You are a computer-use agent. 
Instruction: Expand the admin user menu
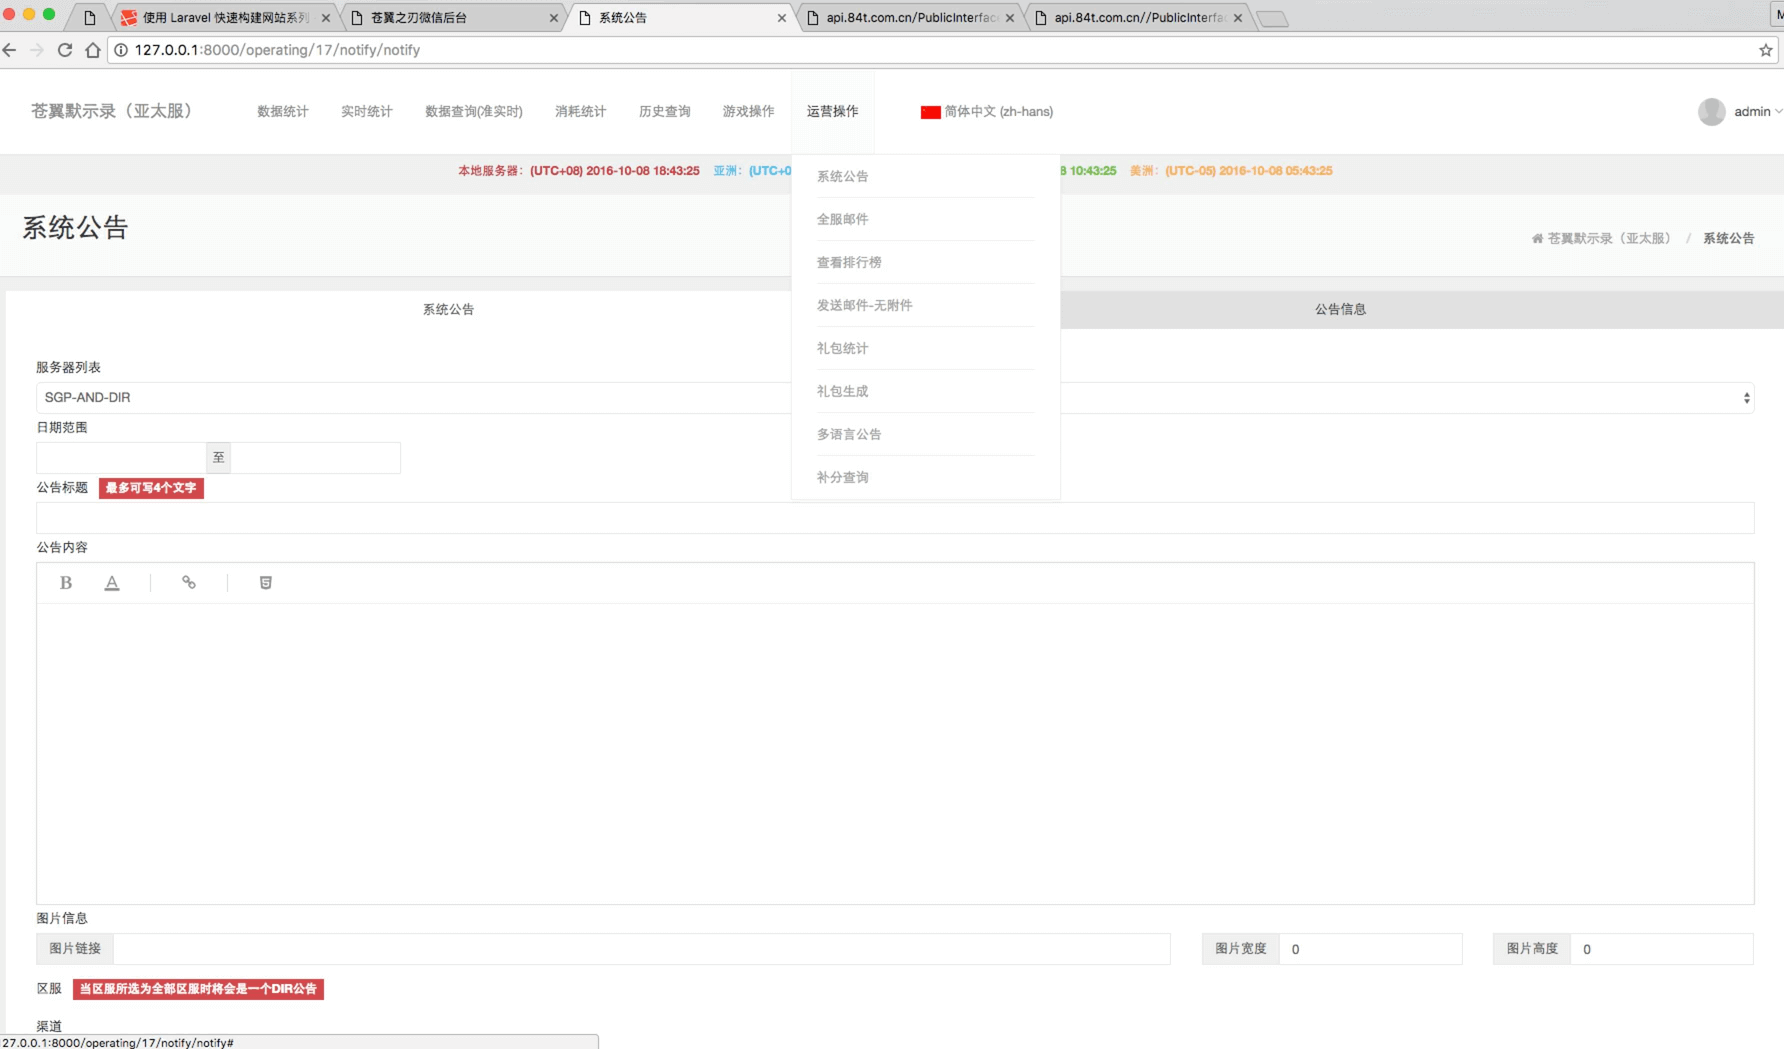[1740, 112]
